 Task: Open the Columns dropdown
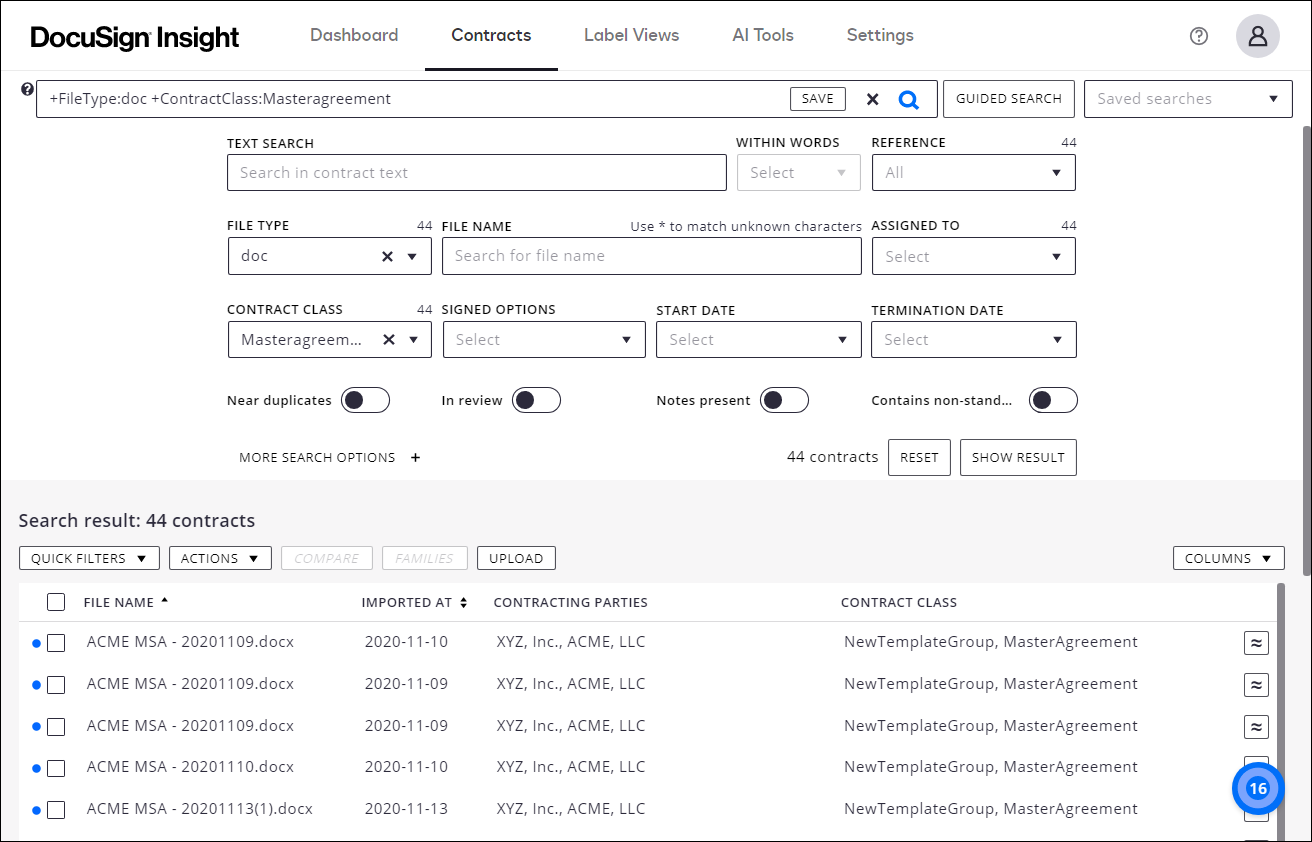click(x=1228, y=558)
